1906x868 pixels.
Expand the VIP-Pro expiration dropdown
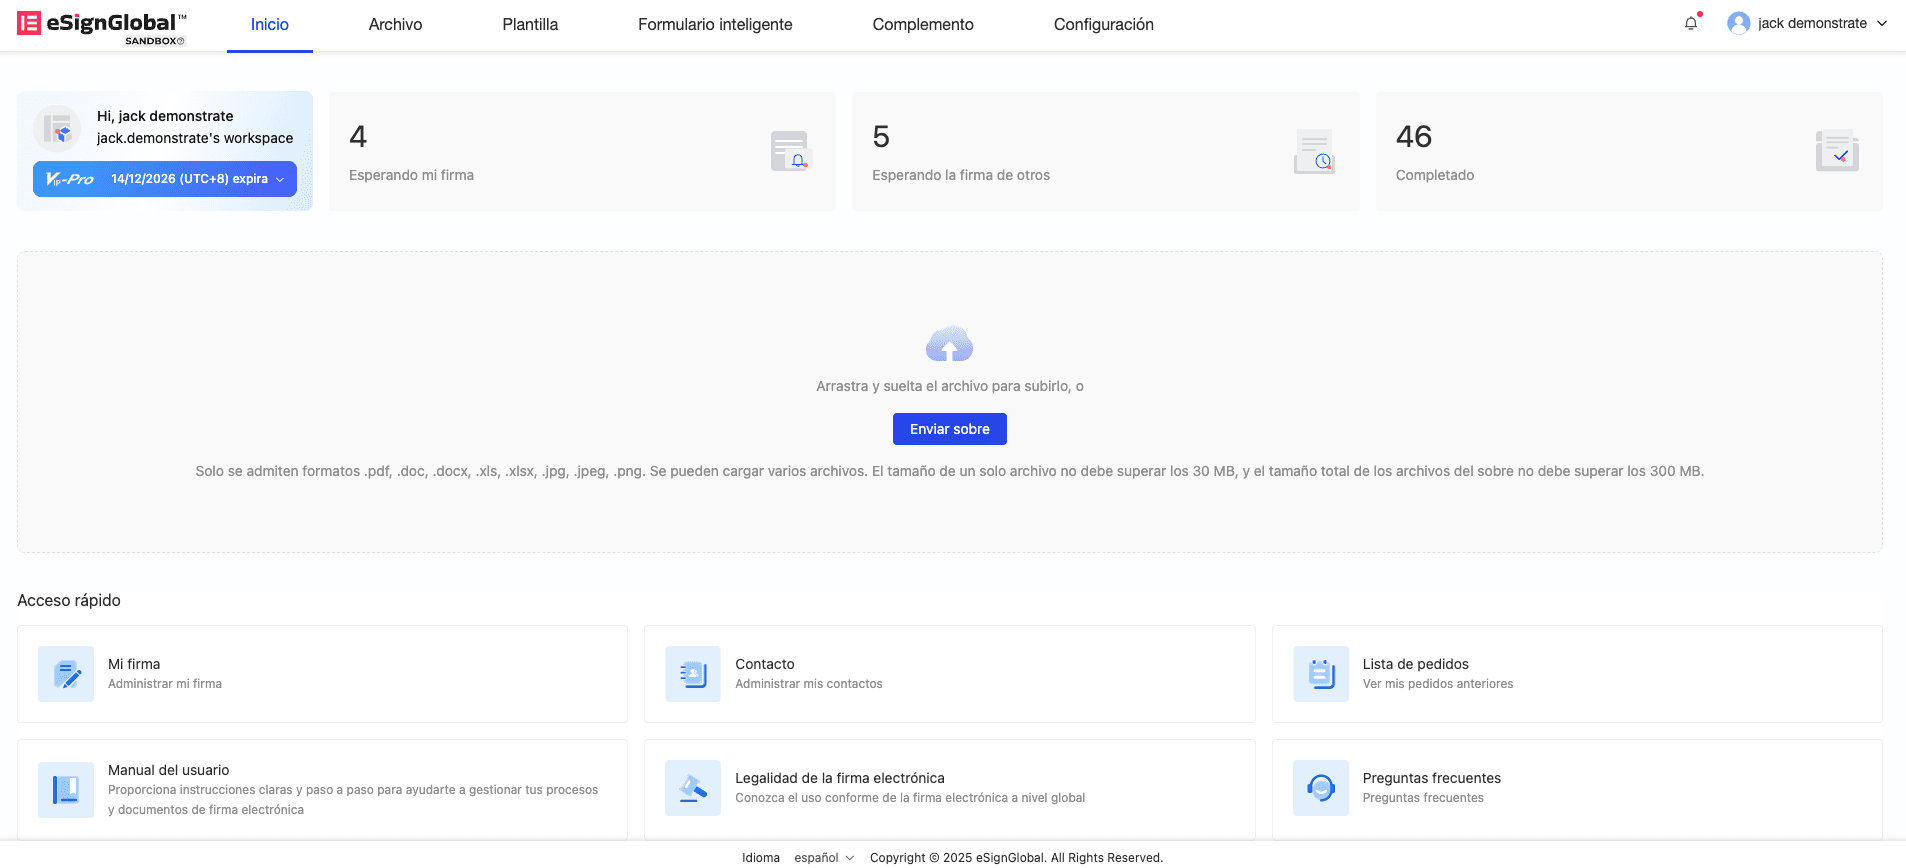280,179
